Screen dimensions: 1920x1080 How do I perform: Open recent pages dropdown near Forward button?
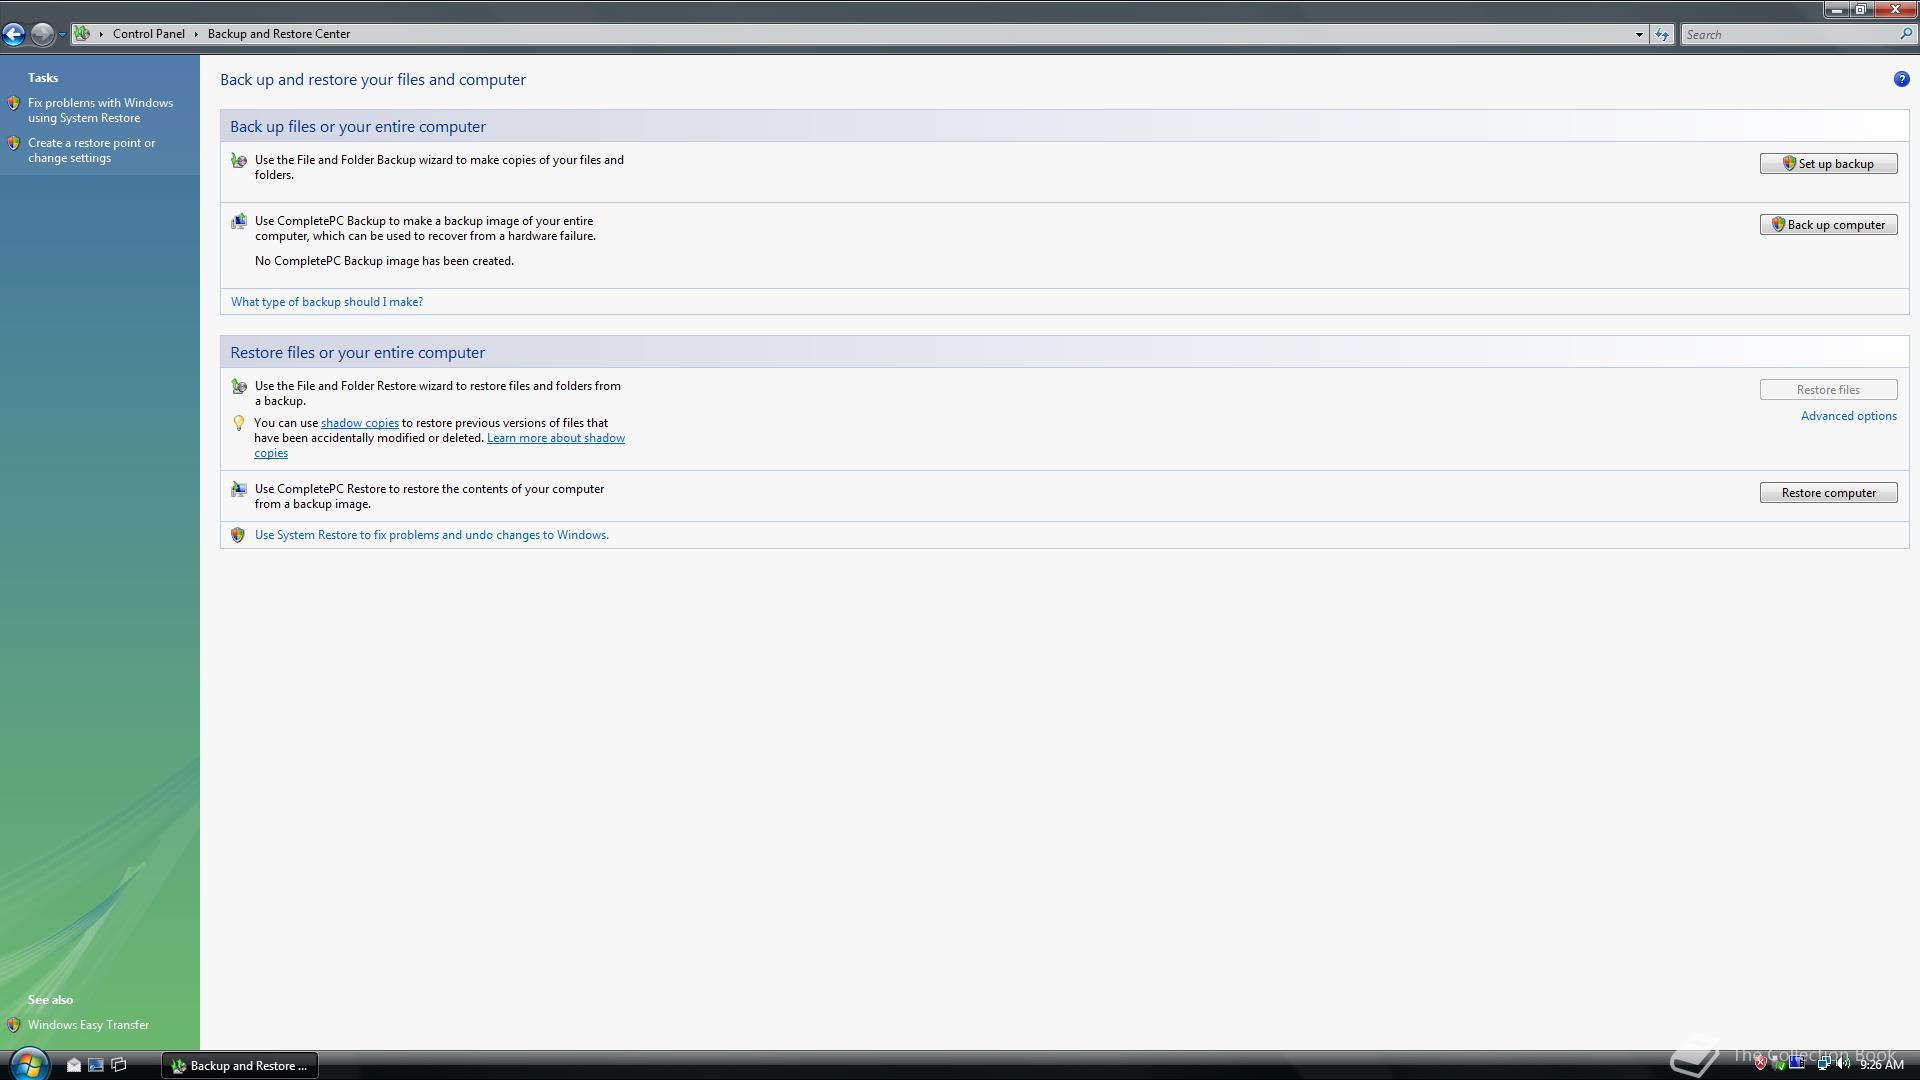pyautogui.click(x=62, y=34)
